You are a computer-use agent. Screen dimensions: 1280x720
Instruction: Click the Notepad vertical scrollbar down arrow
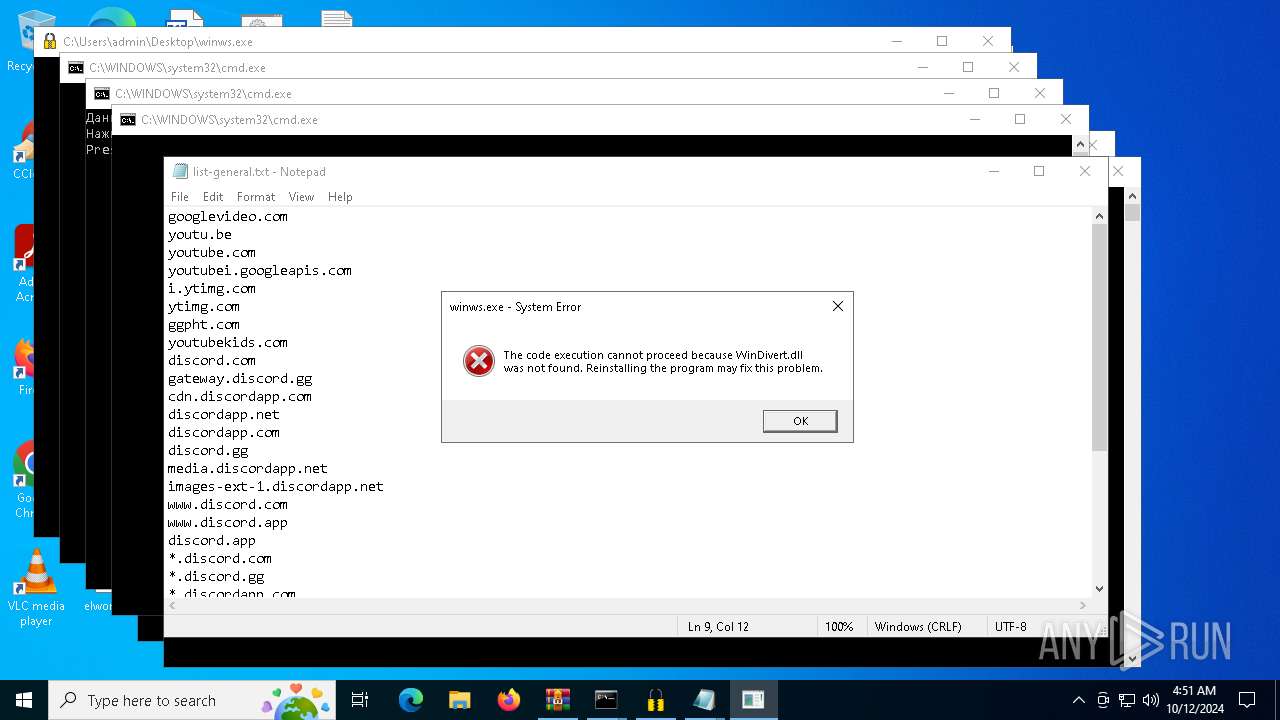[x=1099, y=589]
